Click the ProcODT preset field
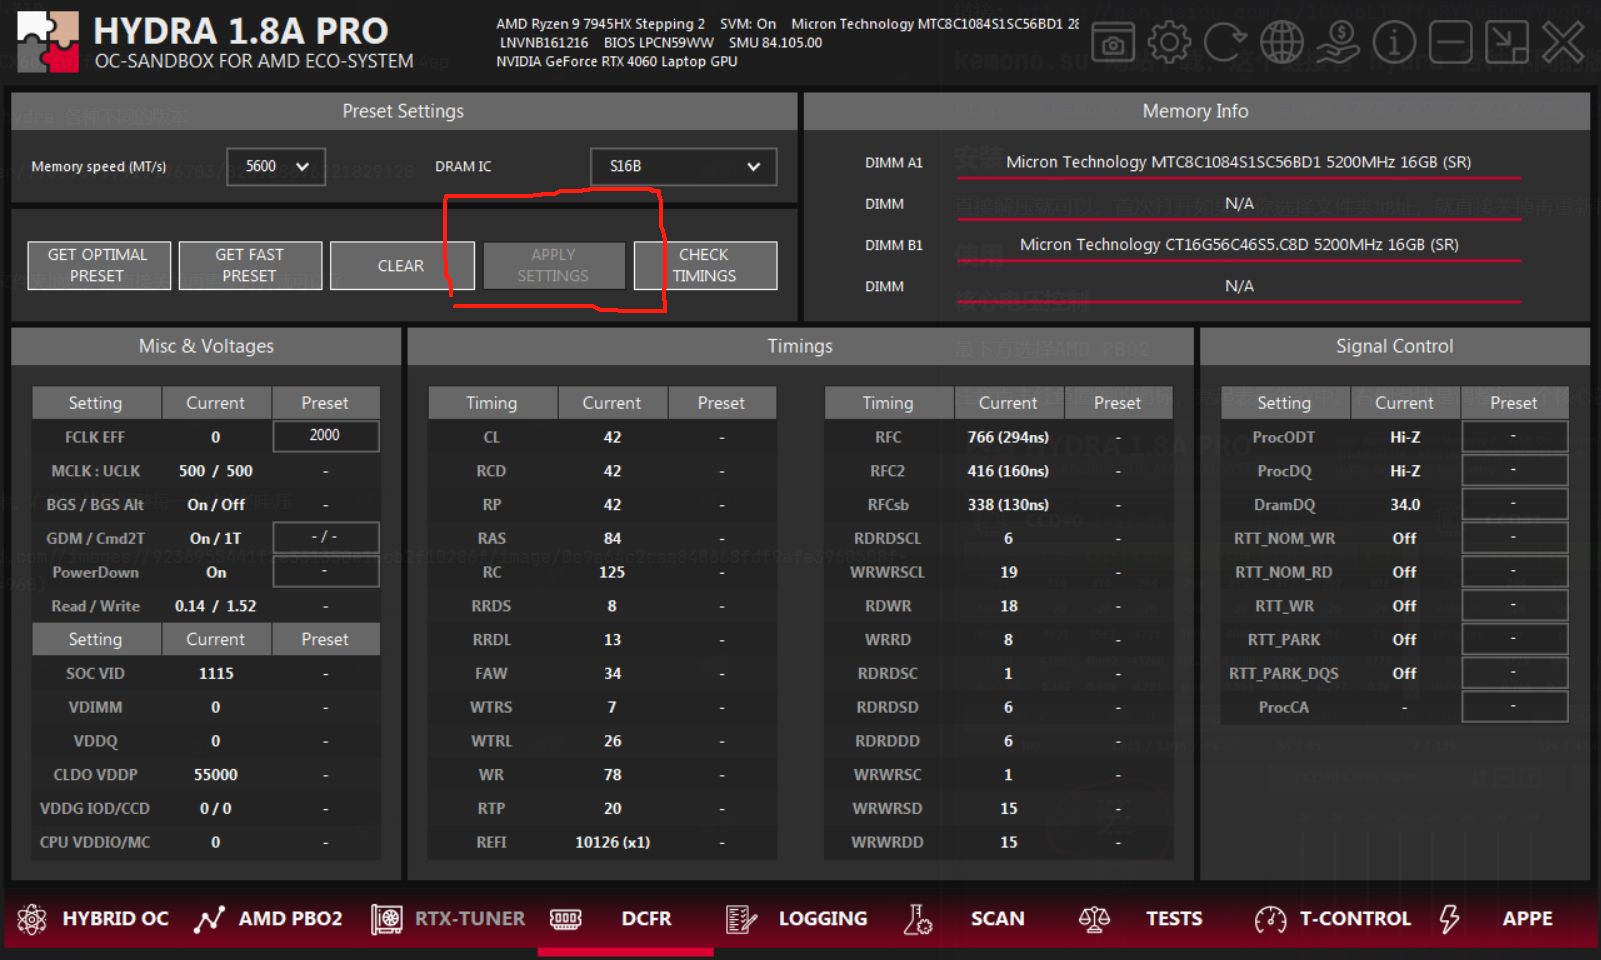Image resolution: width=1601 pixels, height=960 pixels. click(x=1514, y=436)
